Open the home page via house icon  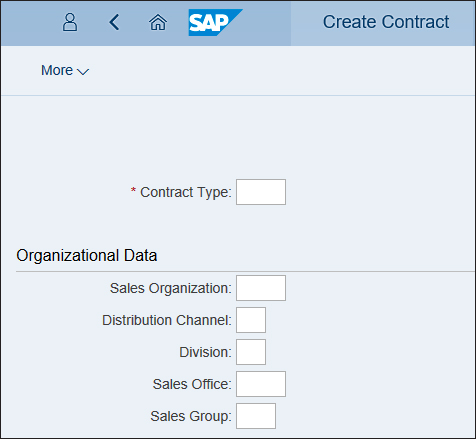point(158,23)
